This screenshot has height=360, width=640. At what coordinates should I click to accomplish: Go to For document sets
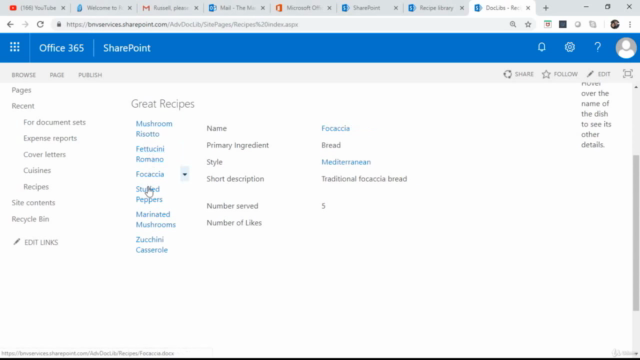(x=54, y=122)
